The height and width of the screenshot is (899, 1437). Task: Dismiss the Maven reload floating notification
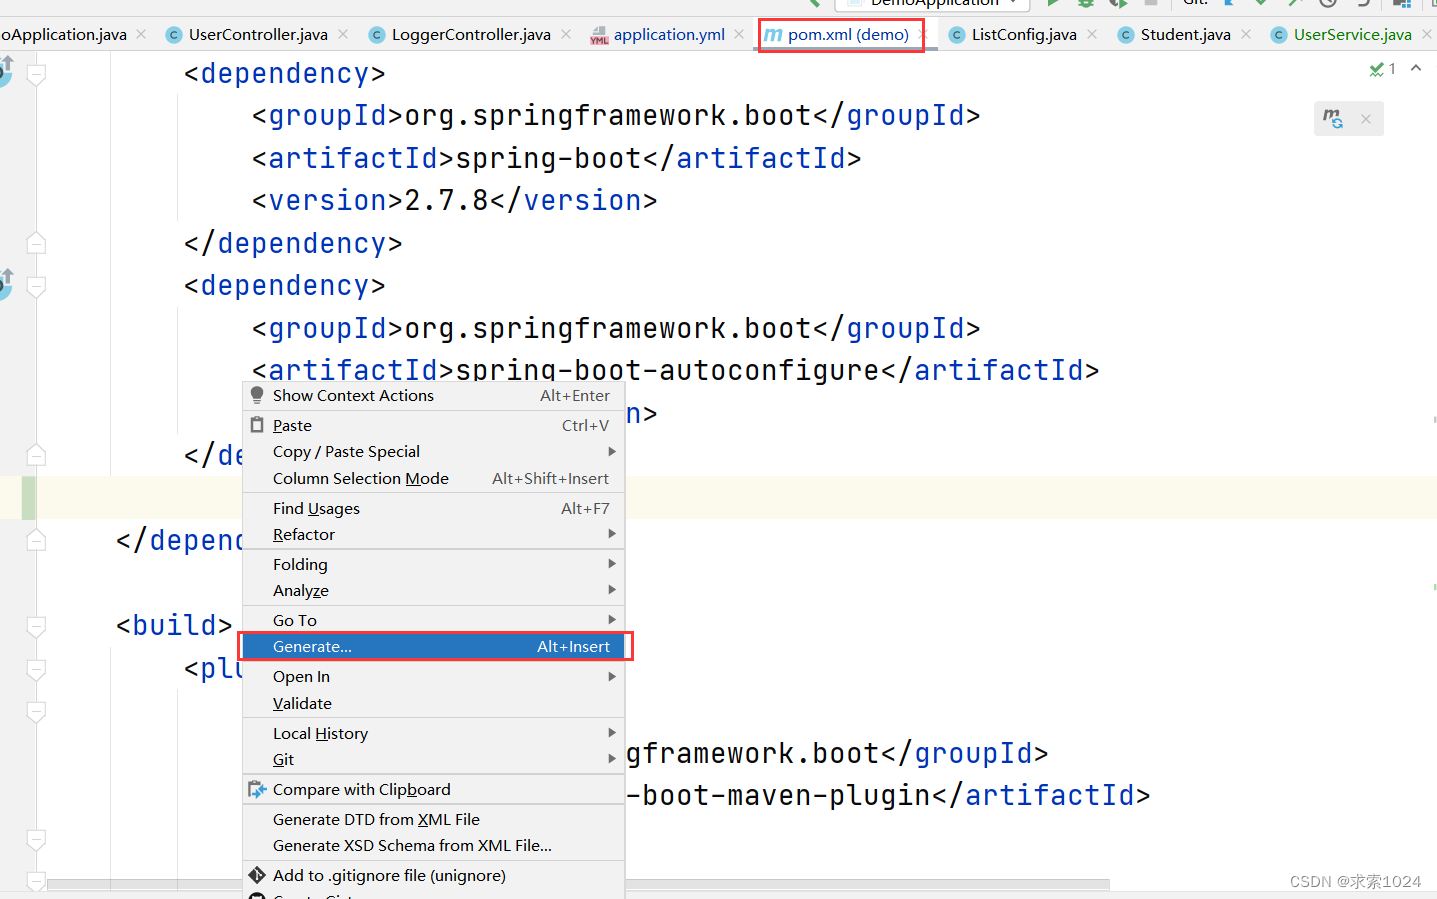pyautogui.click(x=1366, y=119)
